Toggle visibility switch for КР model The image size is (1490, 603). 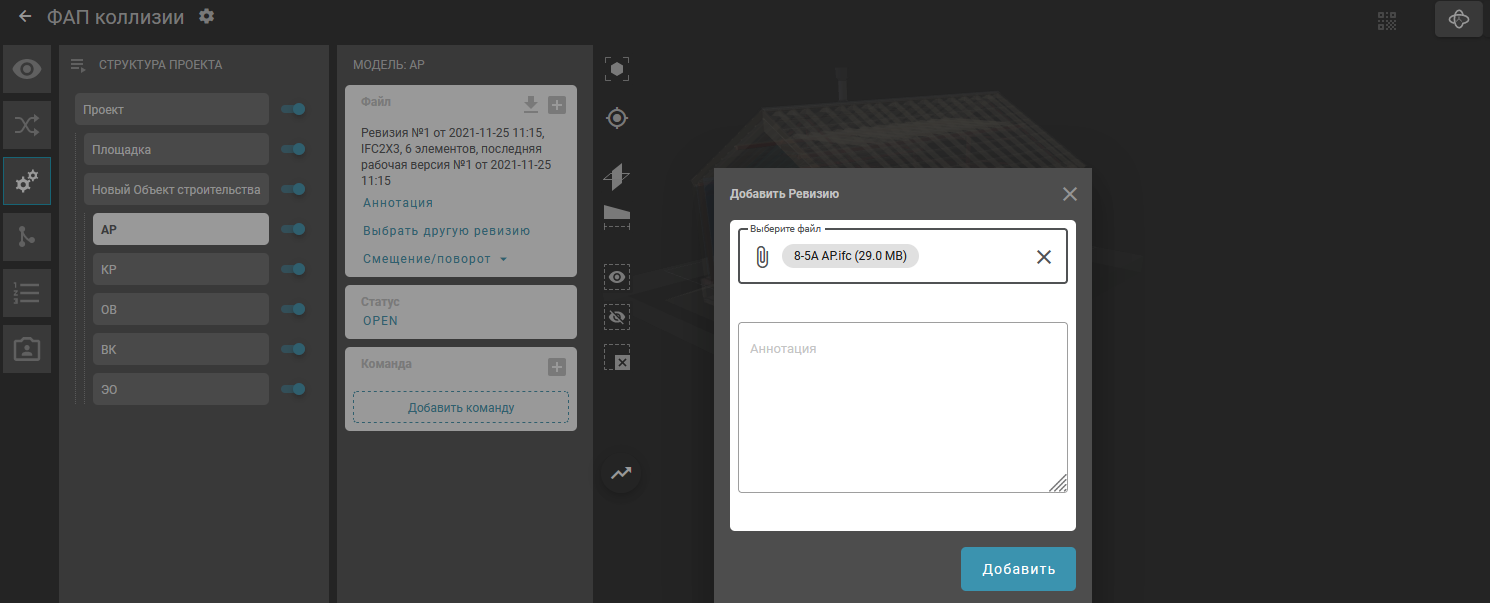point(293,269)
